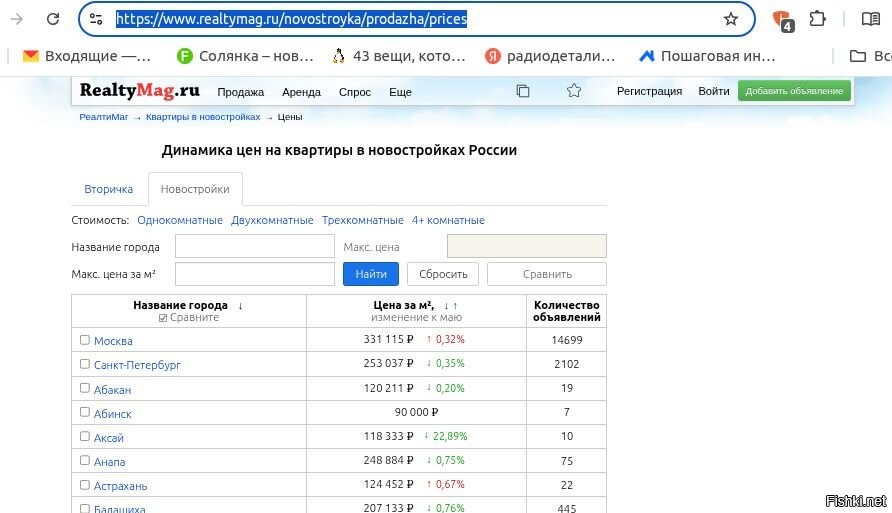Viewport: 892px width, 513px height.
Task: Open reading mode book icon
Action: tap(870, 19)
